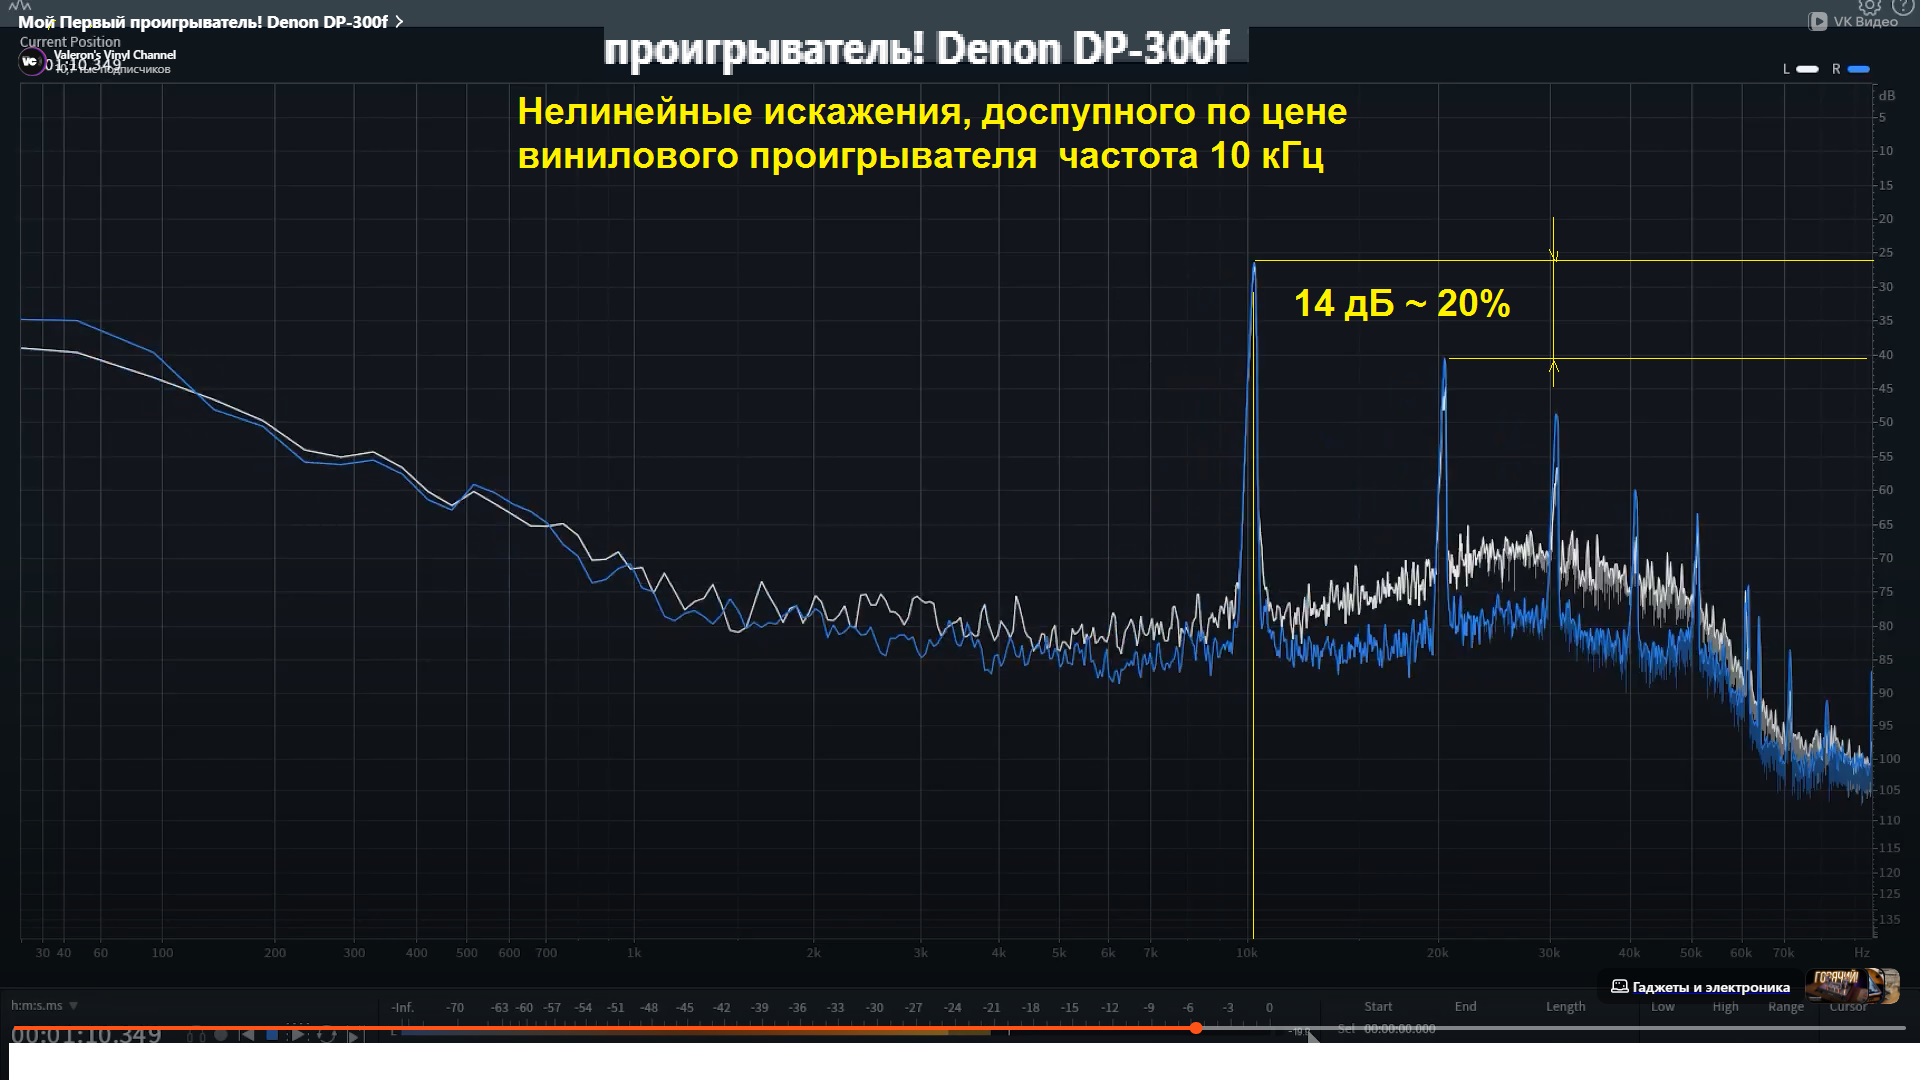Click the Valeron's Vinyl Channel avatar

tap(30, 62)
